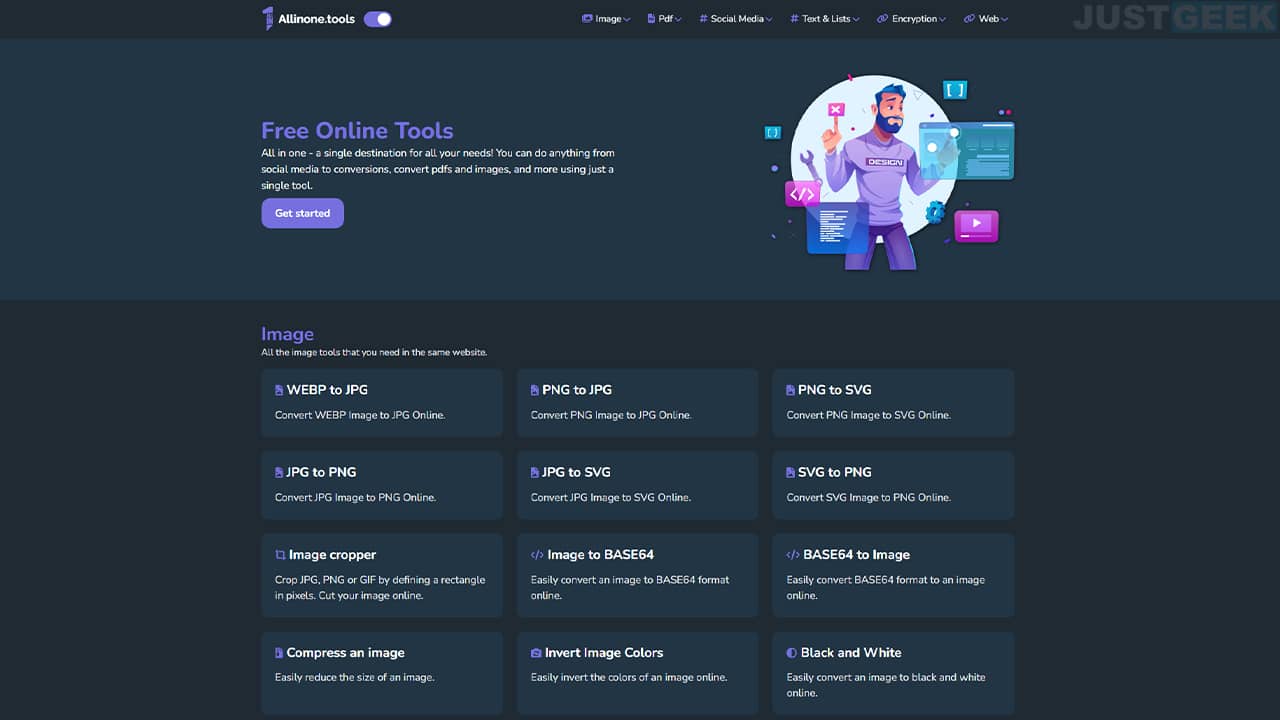Click the PNG to JPG file icon

click(535, 390)
